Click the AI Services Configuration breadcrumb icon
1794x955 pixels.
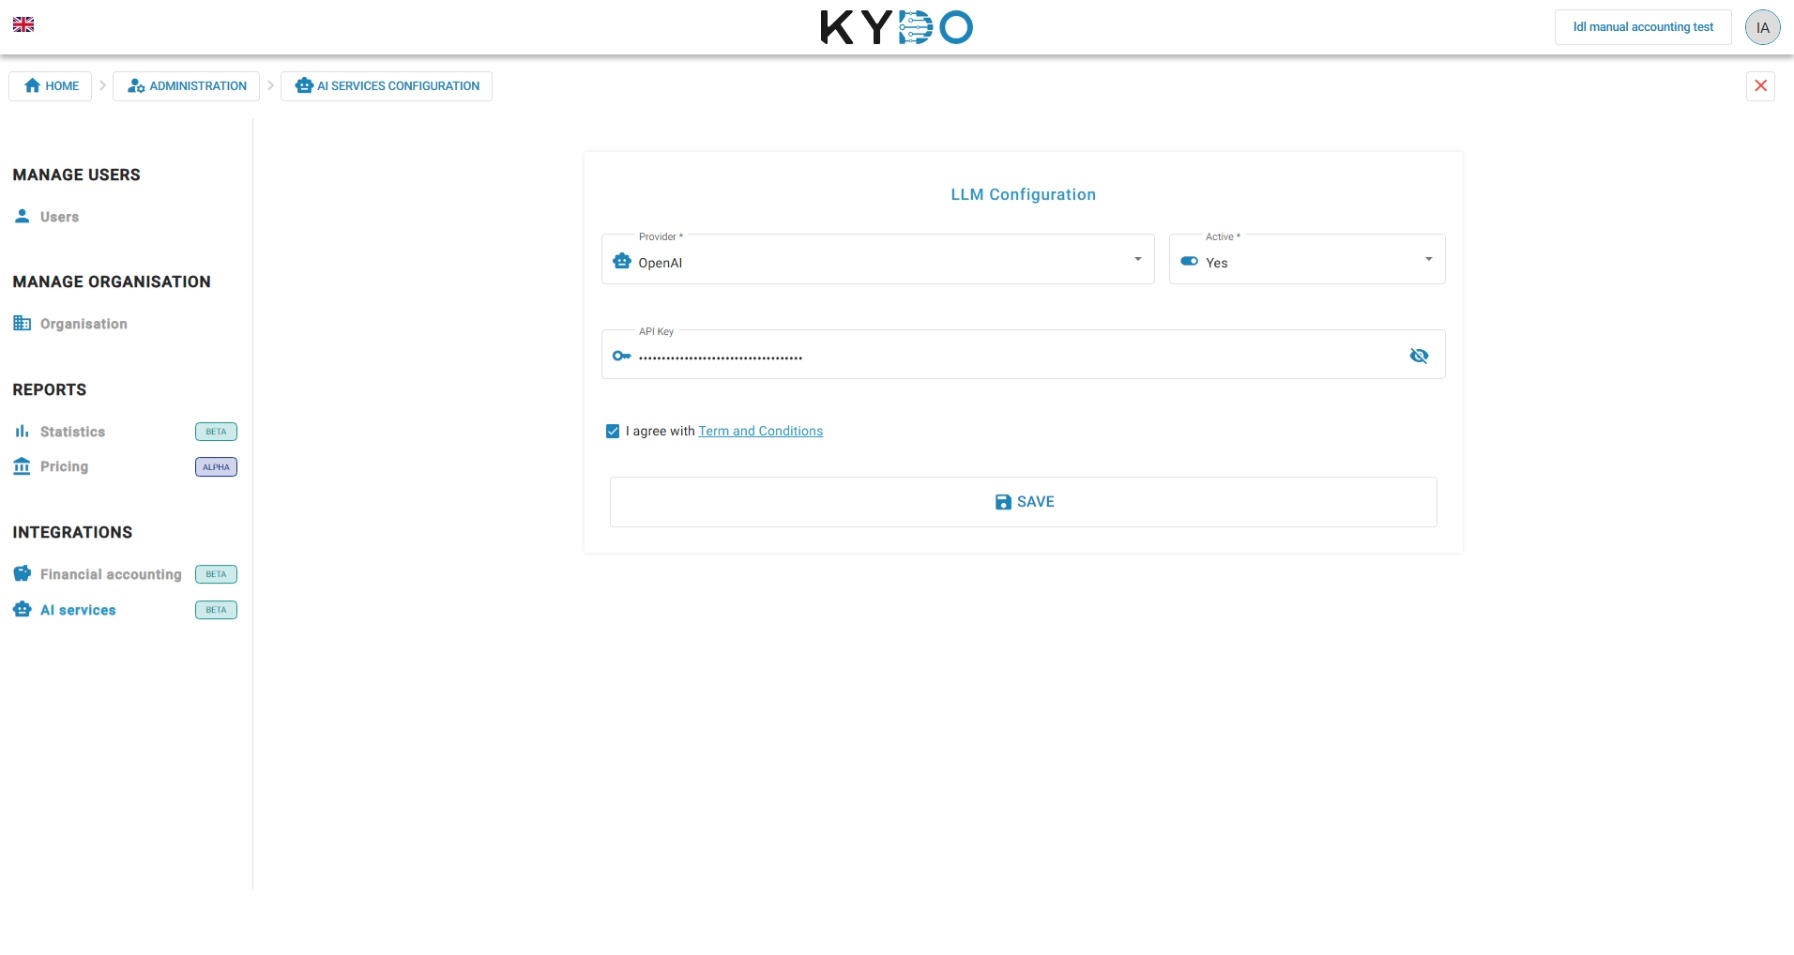coord(304,86)
